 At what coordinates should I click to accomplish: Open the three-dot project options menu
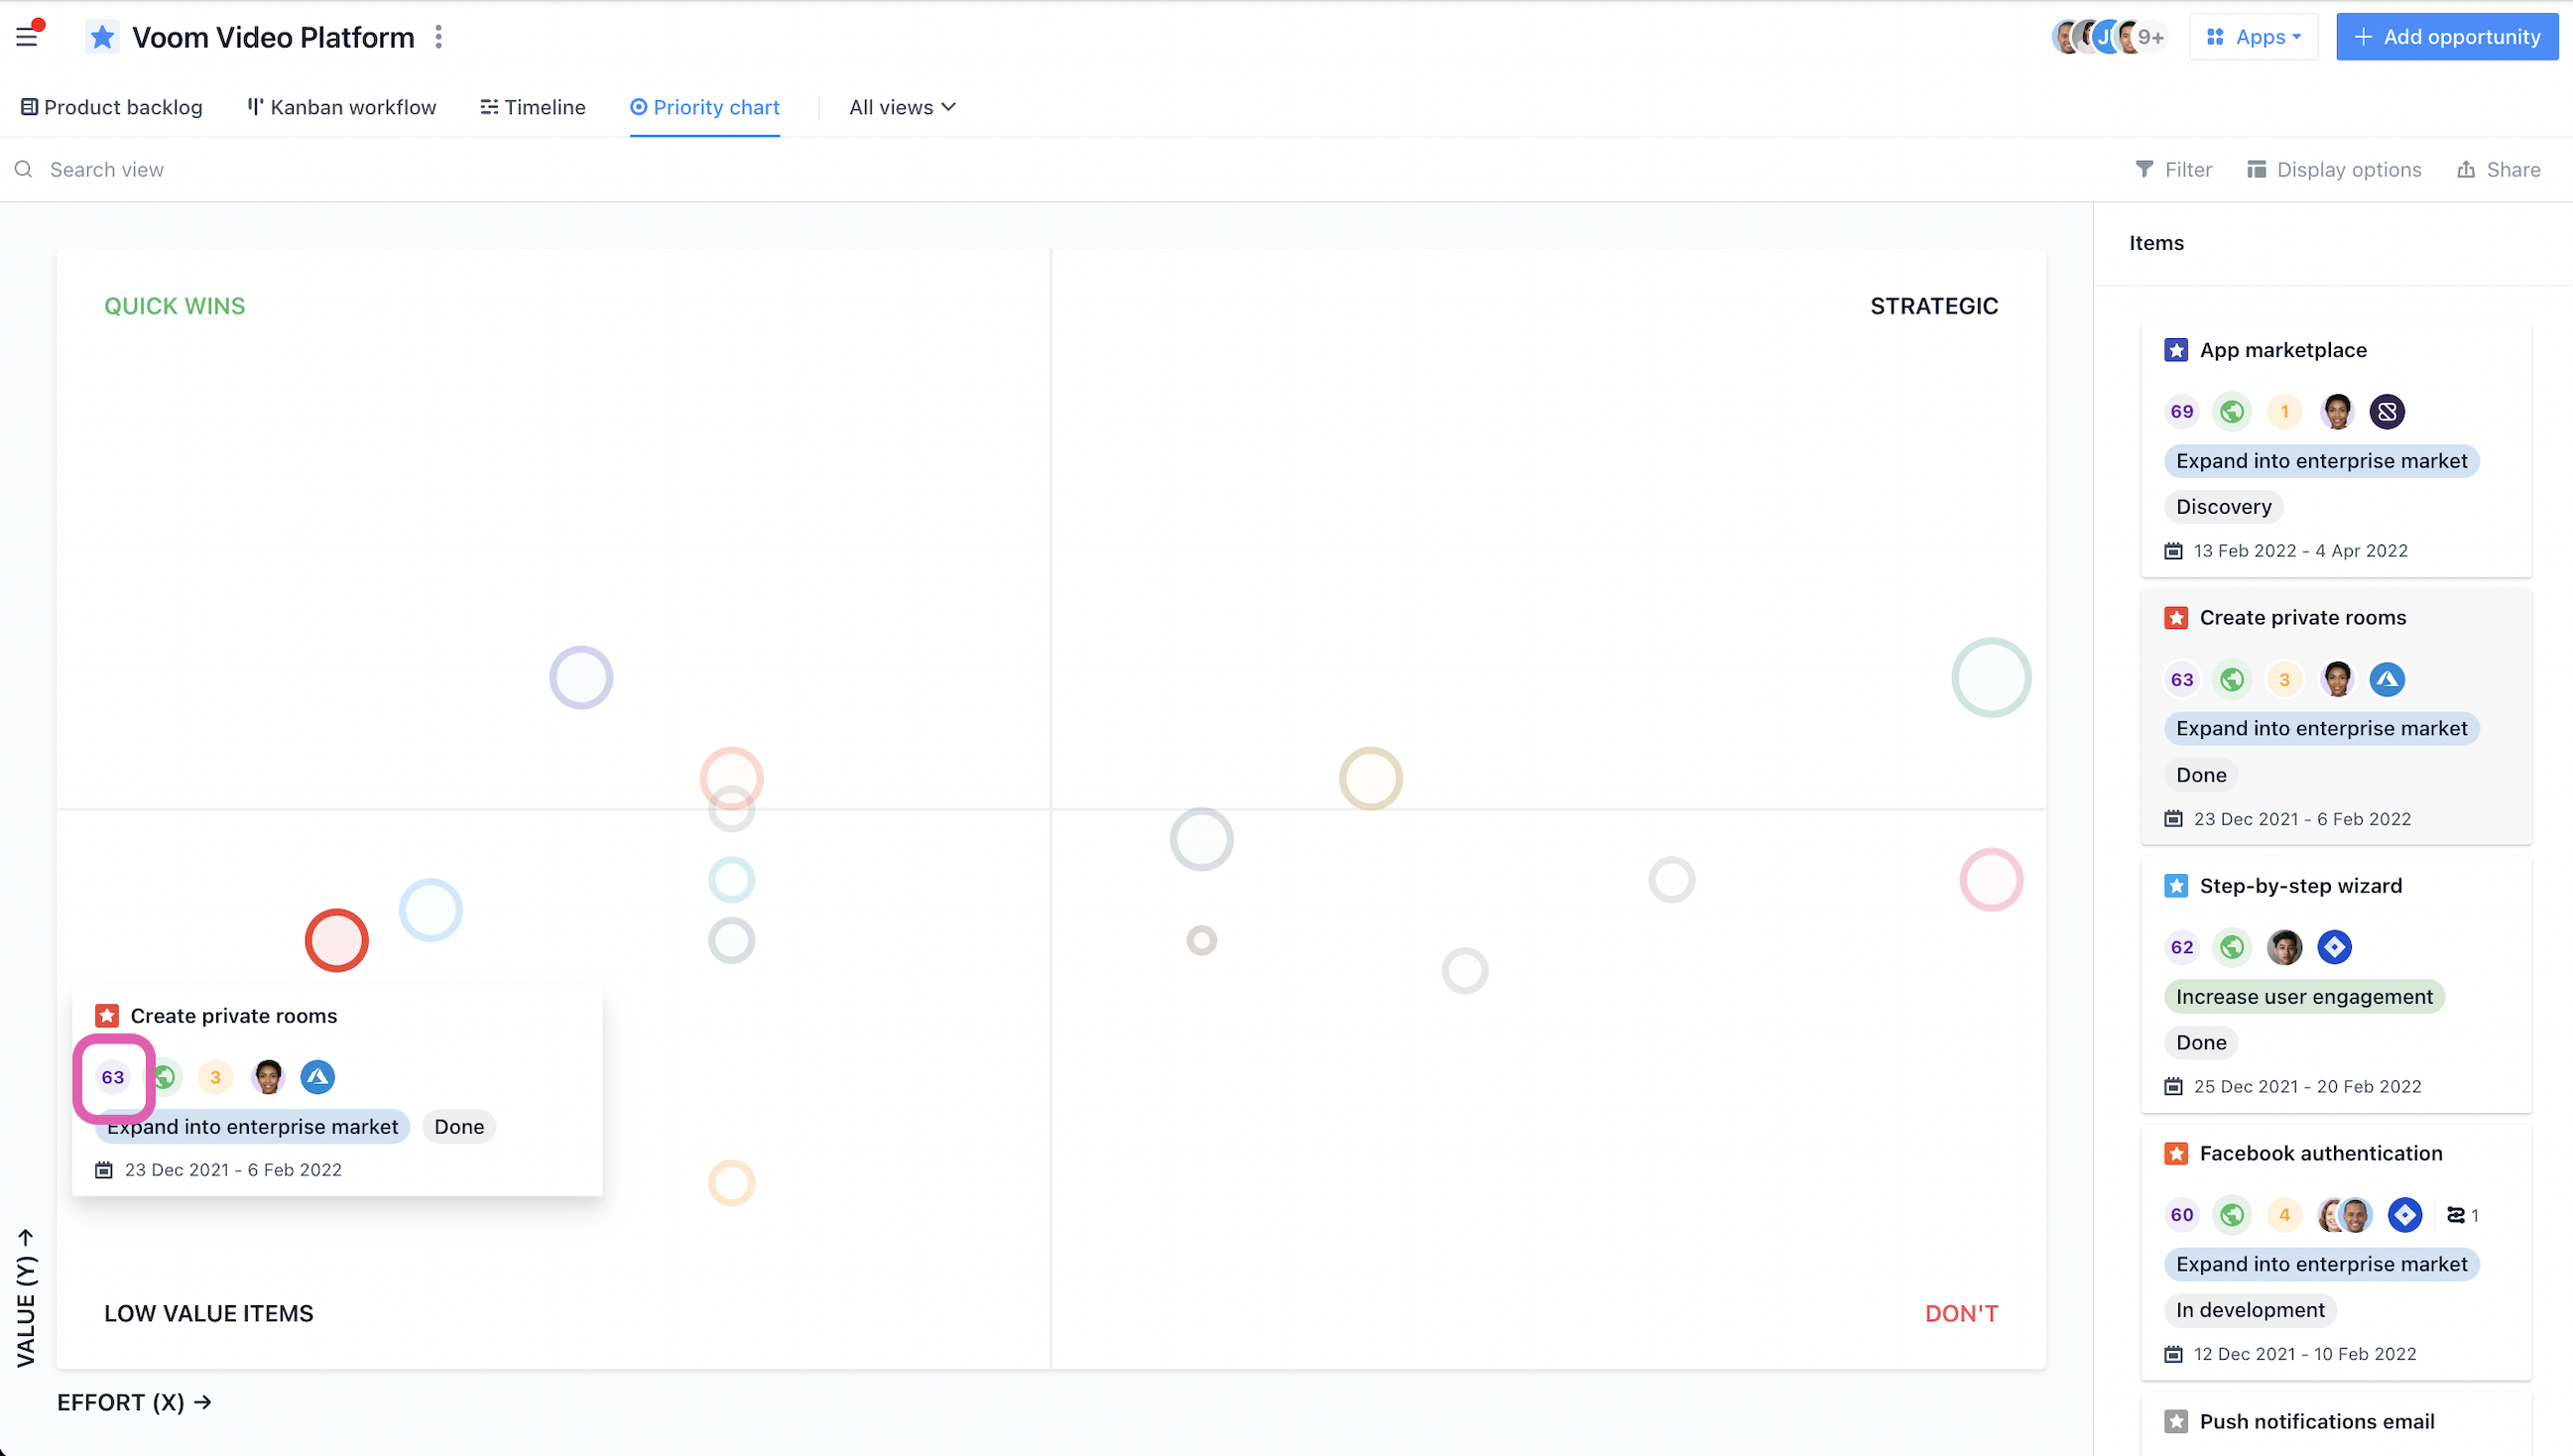[x=438, y=37]
